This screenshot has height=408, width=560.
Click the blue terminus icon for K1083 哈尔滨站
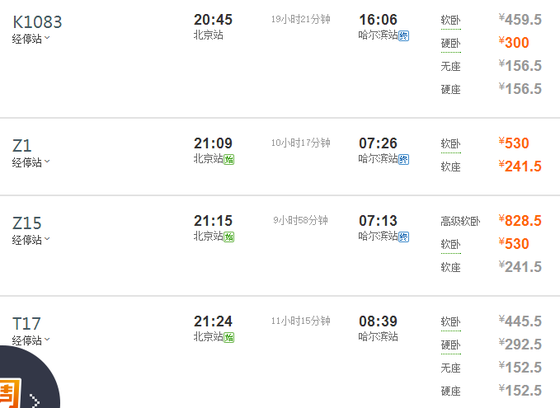coord(404,36)
